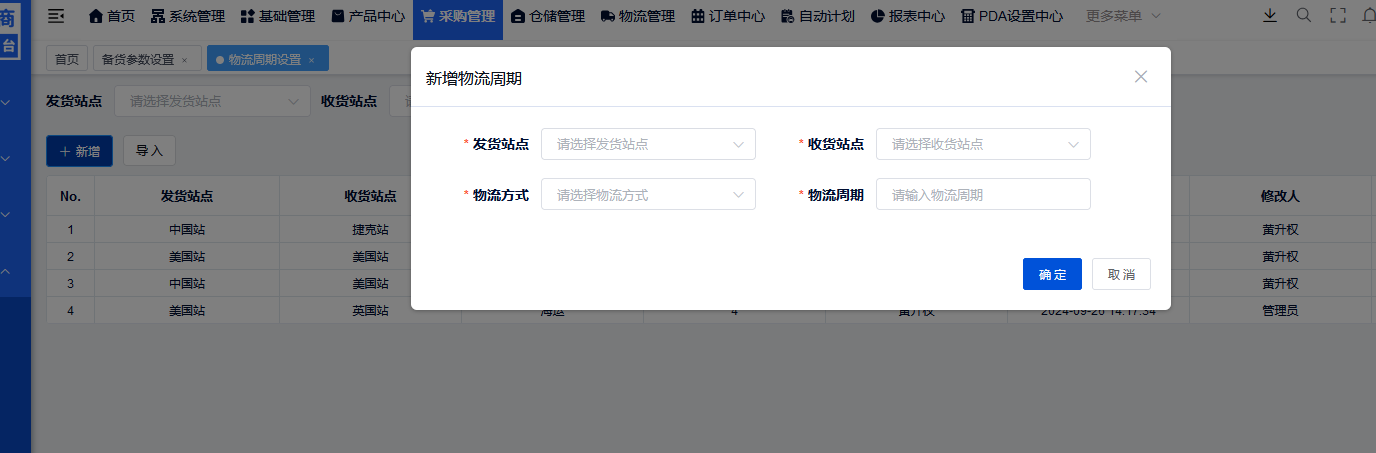Expand the 更多菜单 dropdown
1376x453 pixels.
tap(1123, 16)
